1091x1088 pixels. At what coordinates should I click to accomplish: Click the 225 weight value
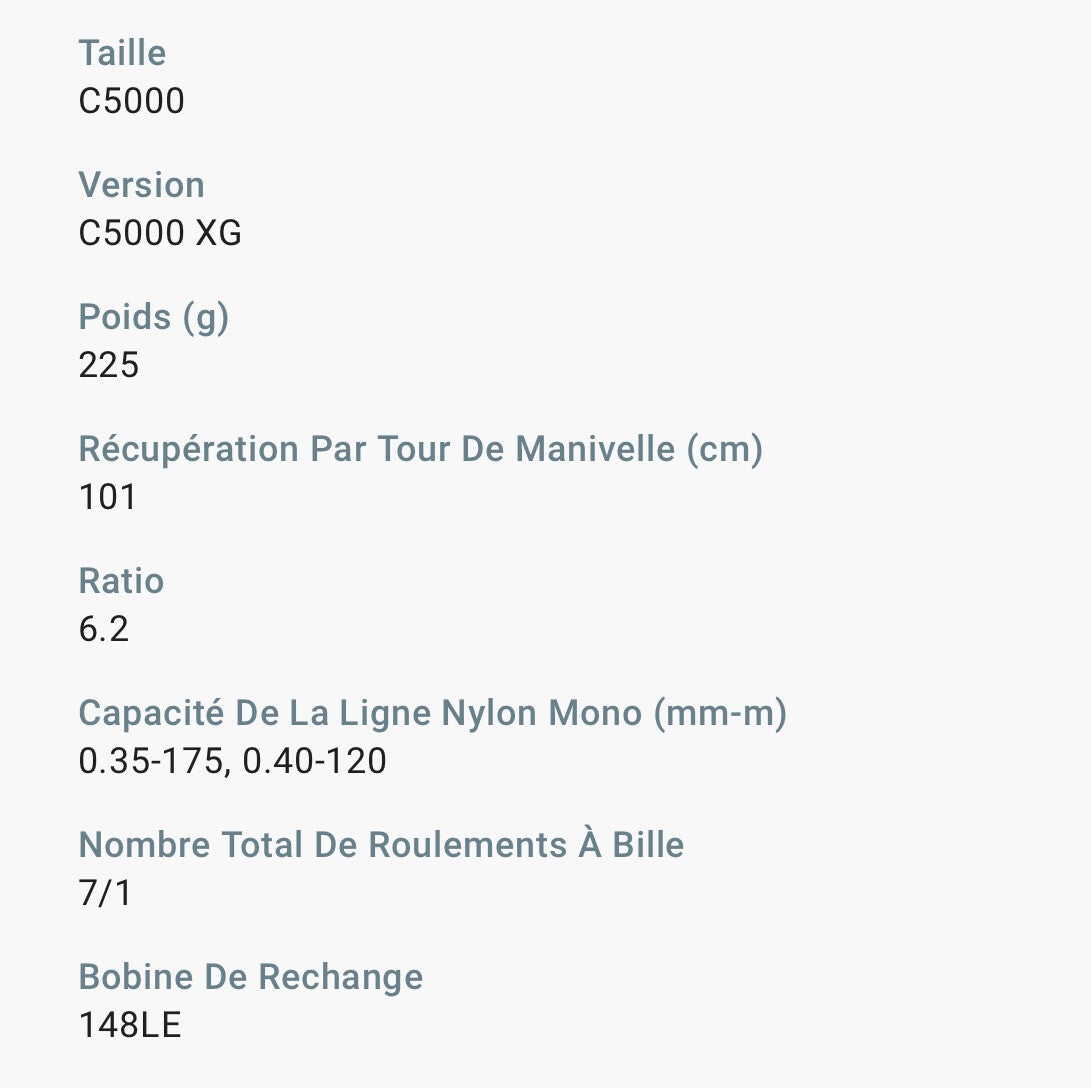[x=108, y=366]
